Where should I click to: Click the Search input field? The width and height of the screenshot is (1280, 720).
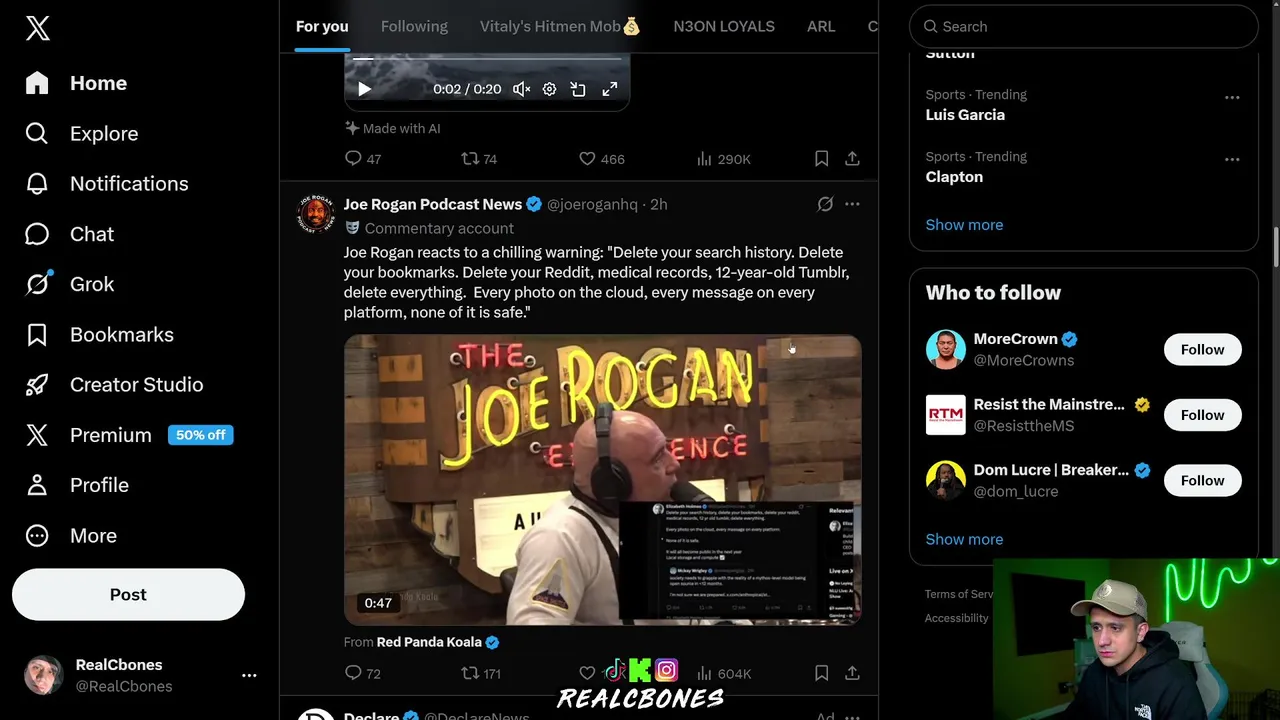click(1084, 26)
